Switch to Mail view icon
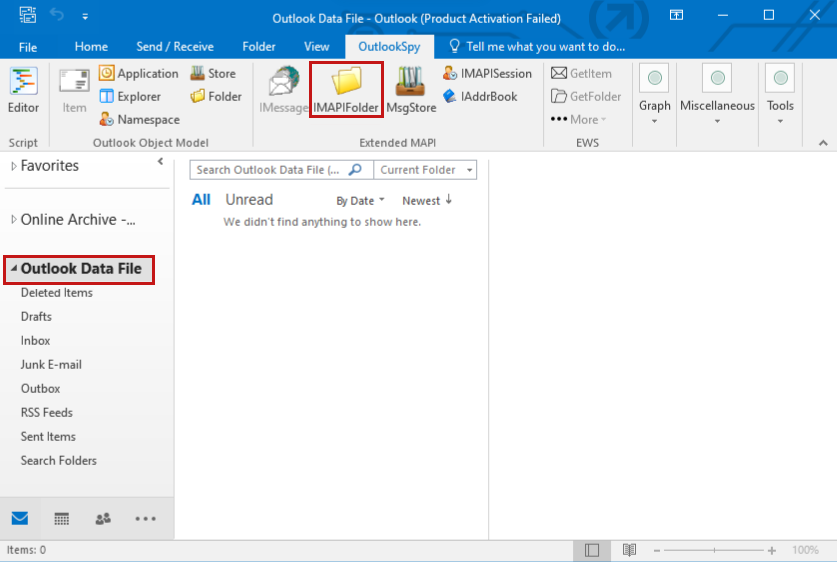This screenshot has height=562, width=837. [x=20, y=518]
